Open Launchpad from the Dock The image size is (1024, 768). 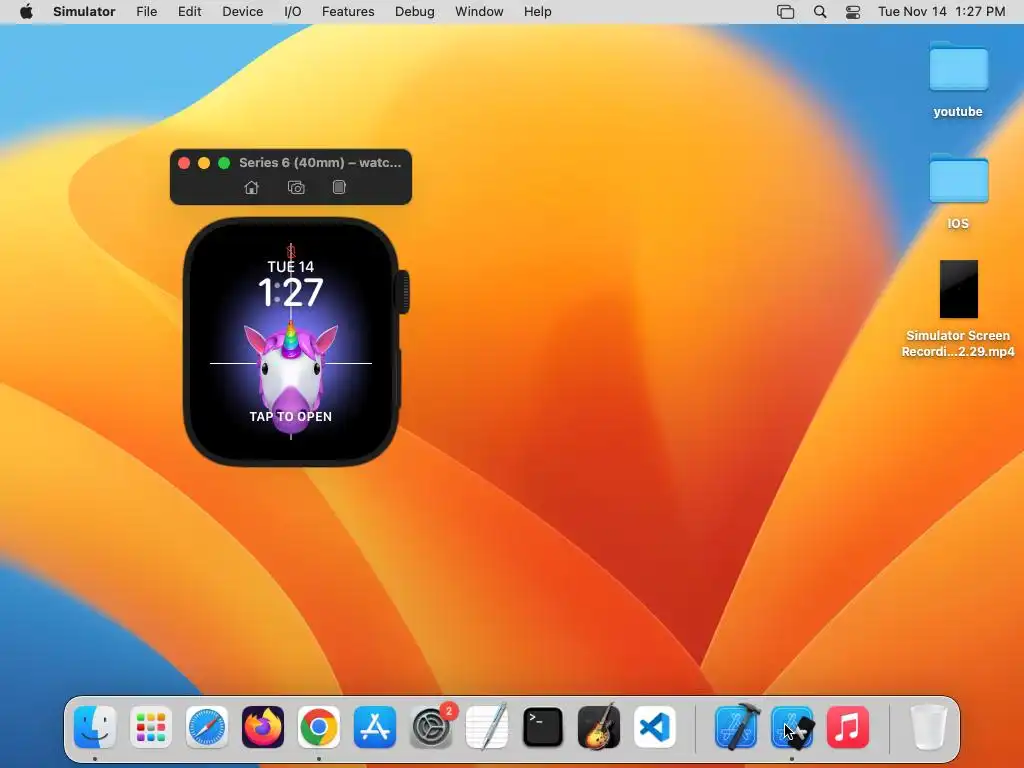pyautogui.click(x=151, y=727)
